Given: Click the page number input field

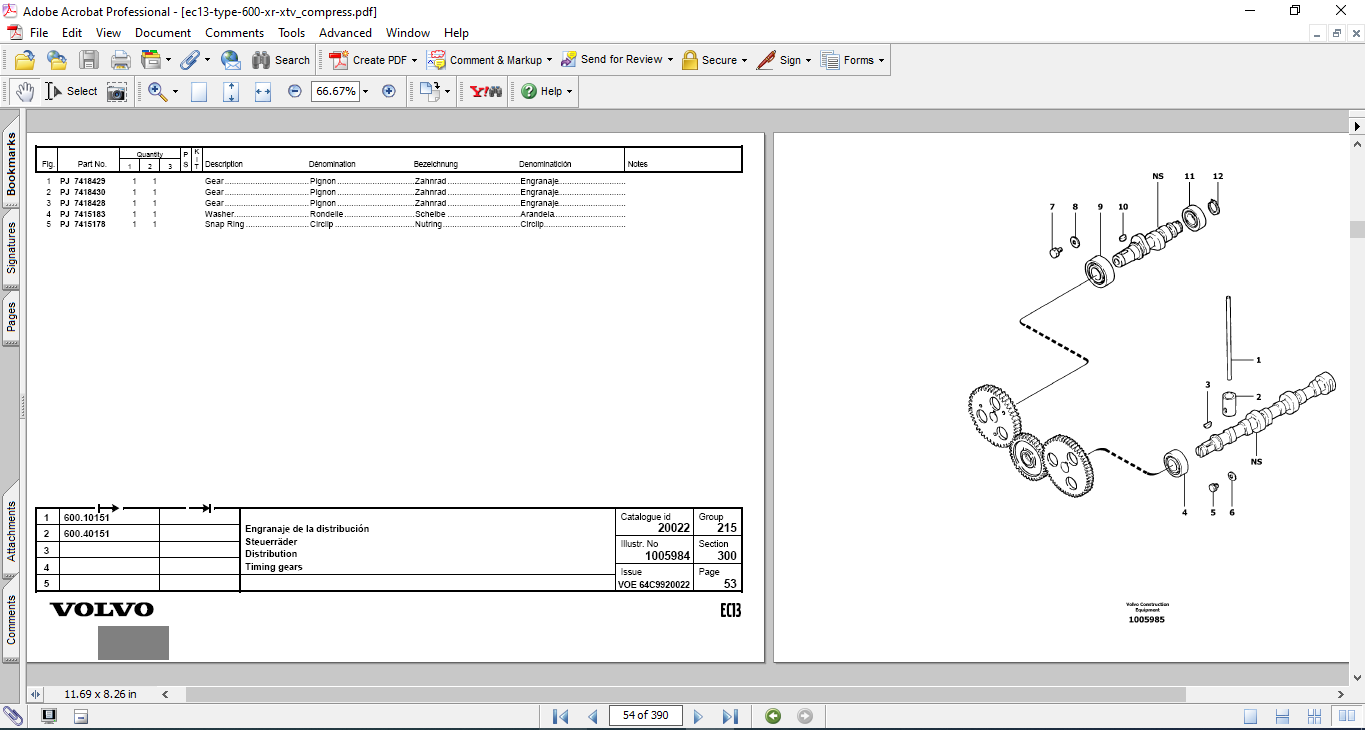Looking at the screenshot, I should pyautogui.click(x=645, y=715).
